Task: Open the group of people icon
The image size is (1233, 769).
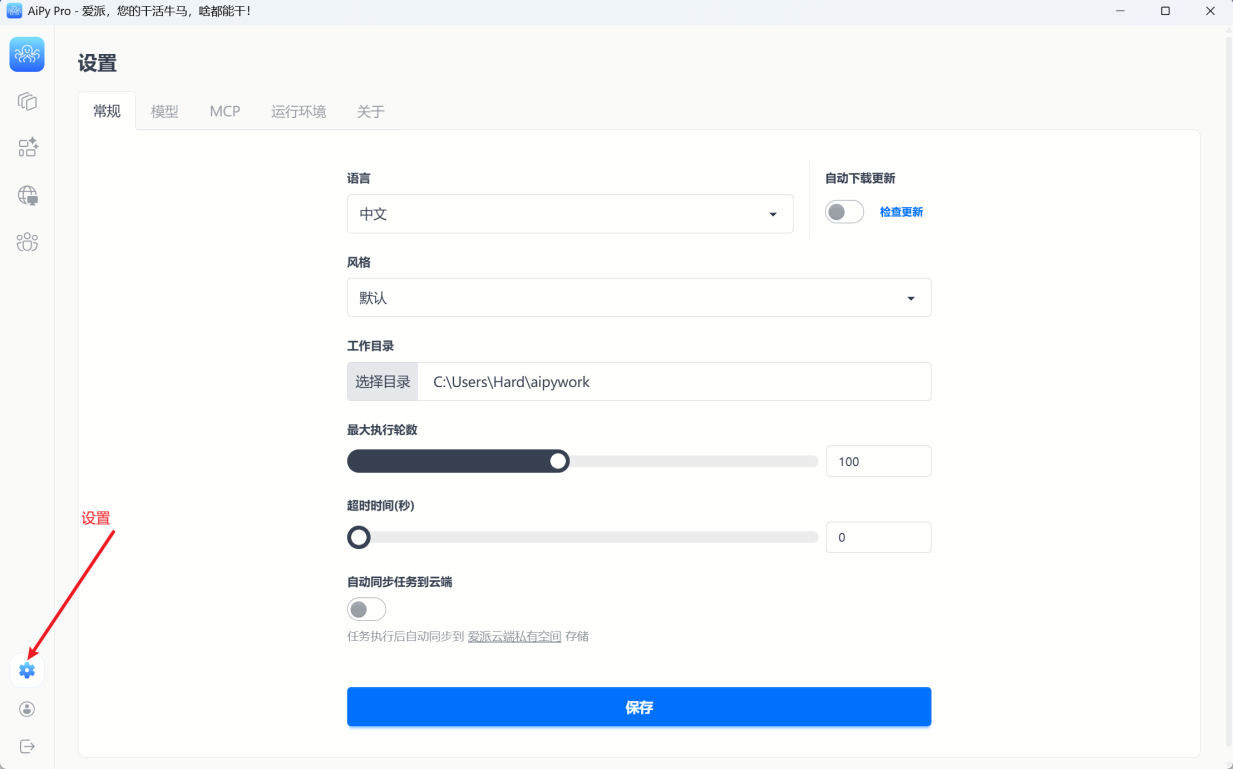Action: [x=27, y=242]
